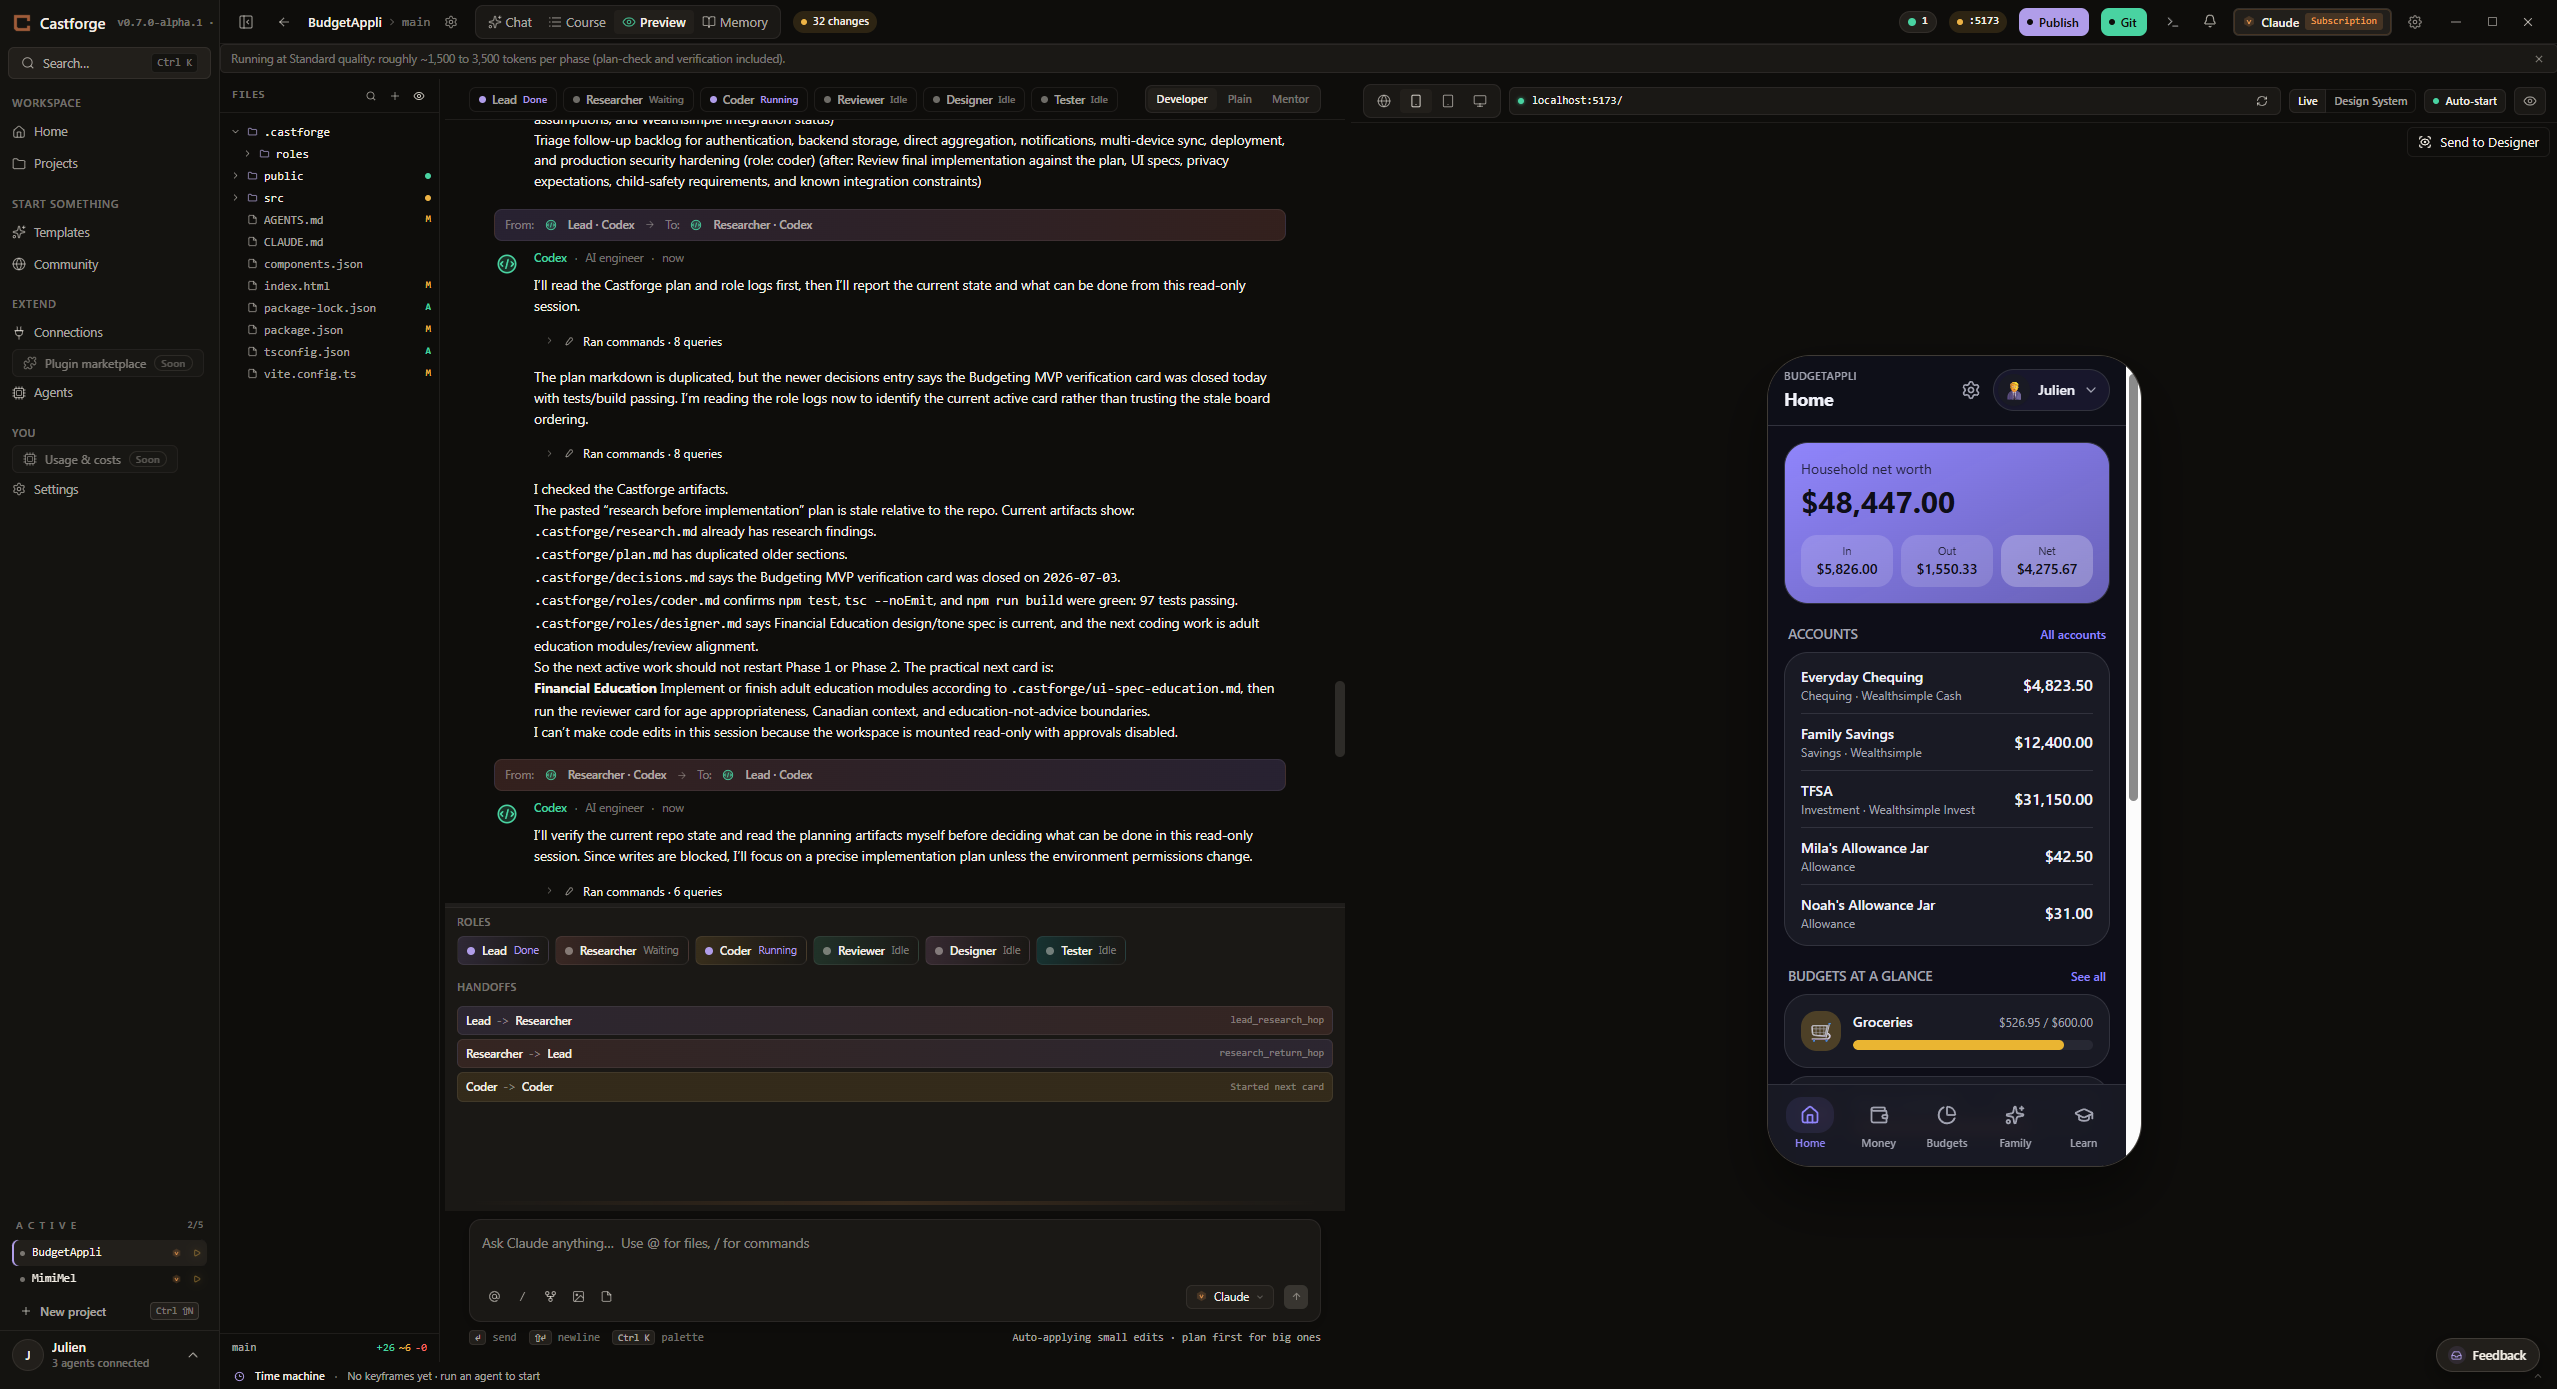Click the Git button
The image size is (2557, 1389).
[x=2123, y=22]
